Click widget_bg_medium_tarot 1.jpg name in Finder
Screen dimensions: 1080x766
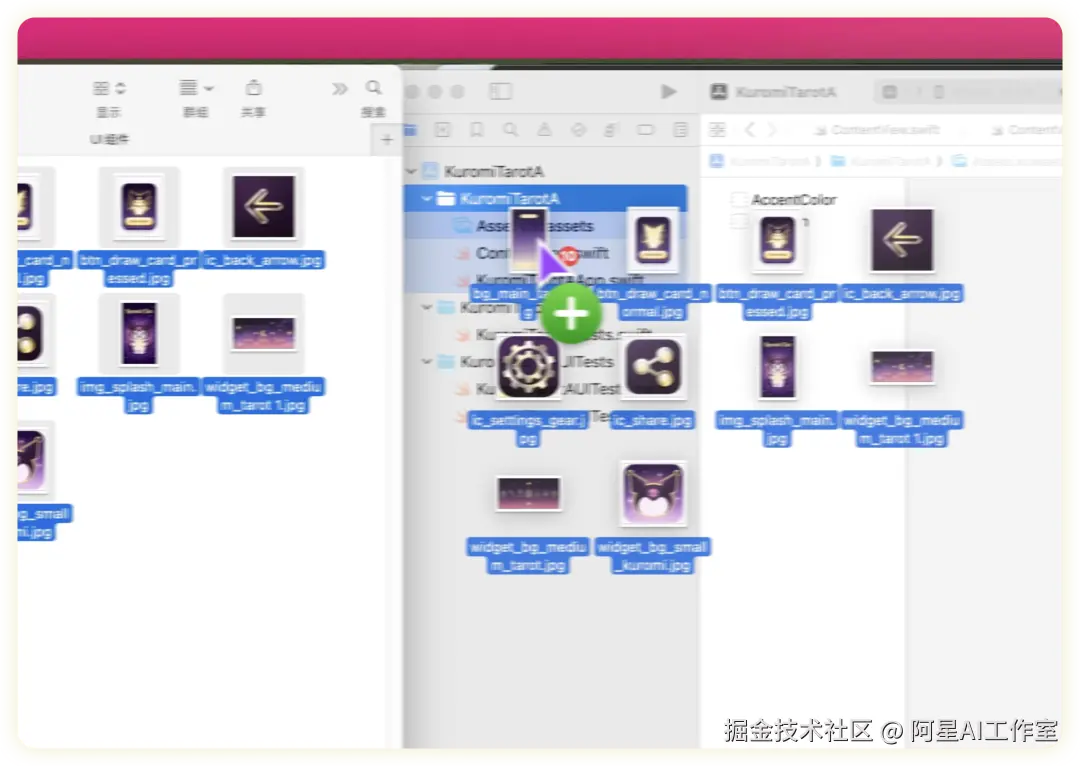click(x=264, y=396)
